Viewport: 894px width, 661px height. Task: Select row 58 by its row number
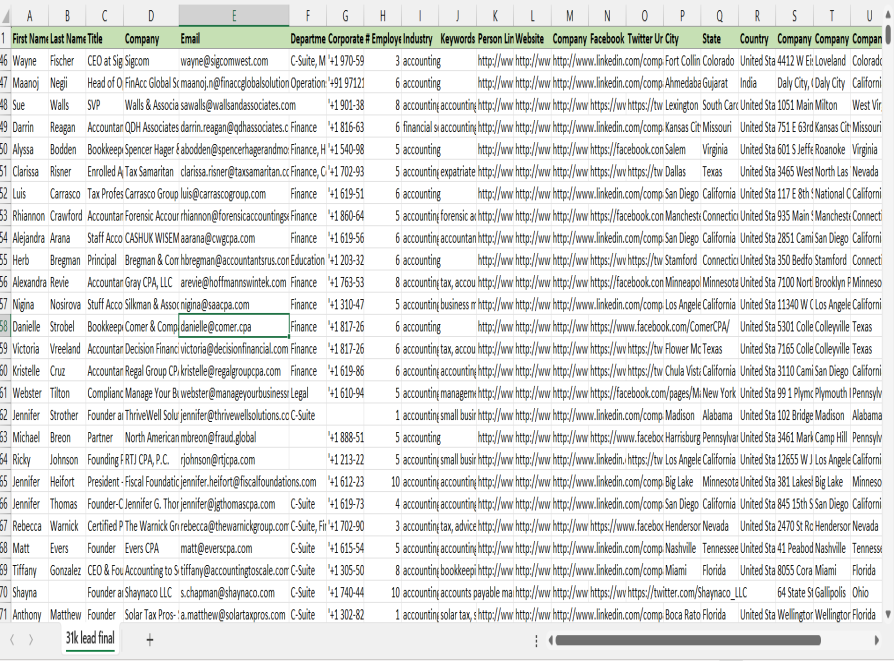pyautogui.click(x=5, y=327)
